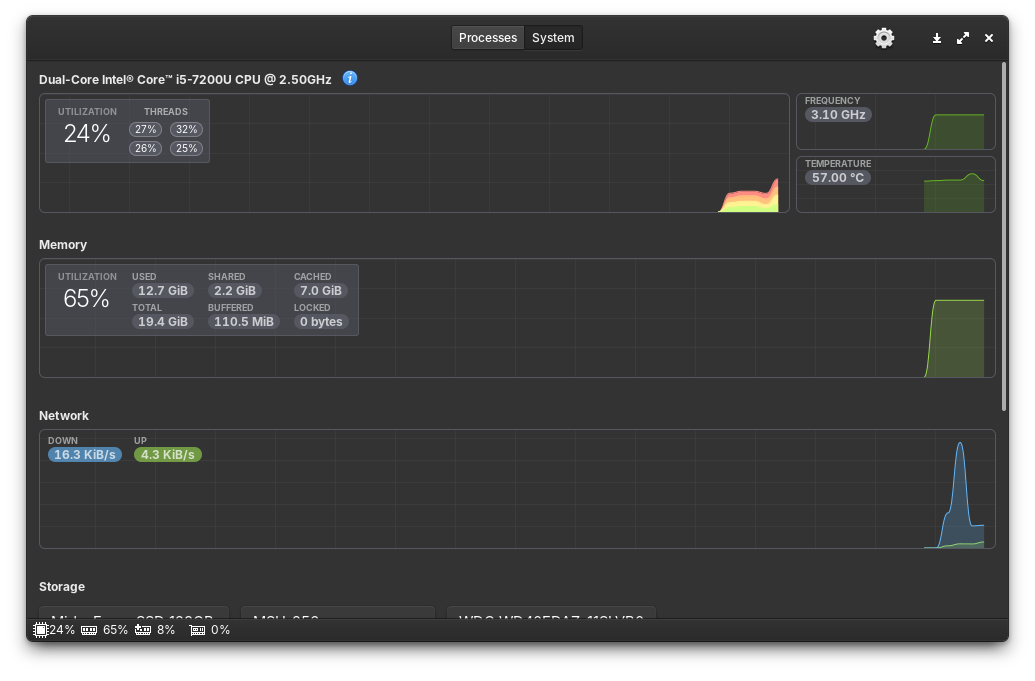Click the CPU chip icon in status bar
The image size is (1035, 681).
[41, 630]
